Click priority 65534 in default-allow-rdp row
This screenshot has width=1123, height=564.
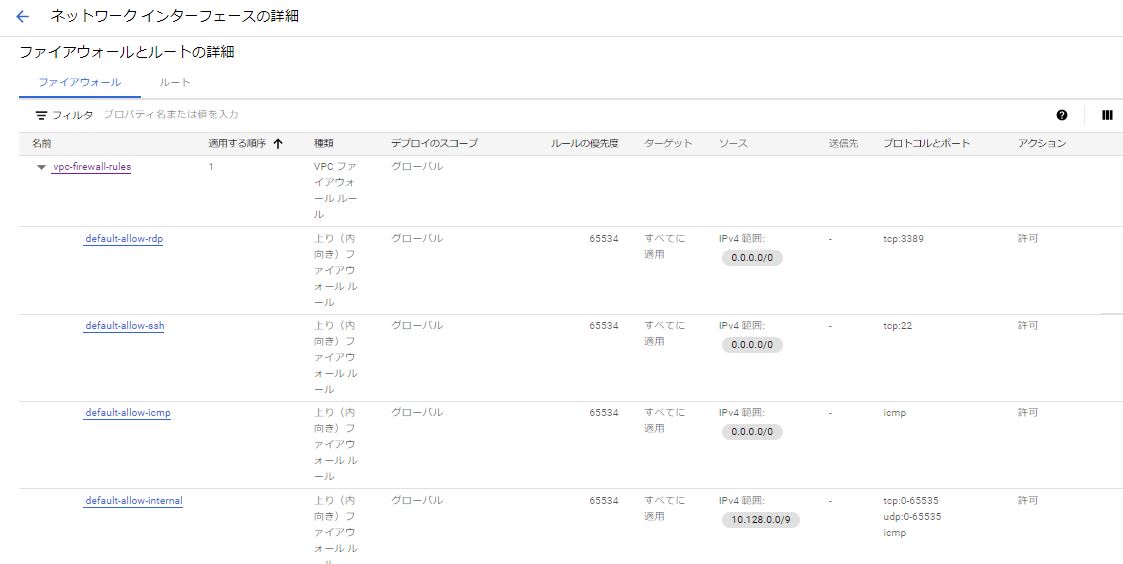point(604,239)
